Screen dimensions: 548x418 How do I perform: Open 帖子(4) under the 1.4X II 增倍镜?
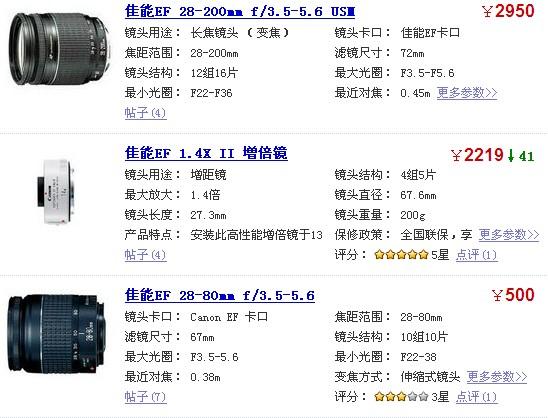[x=145, y=255]
